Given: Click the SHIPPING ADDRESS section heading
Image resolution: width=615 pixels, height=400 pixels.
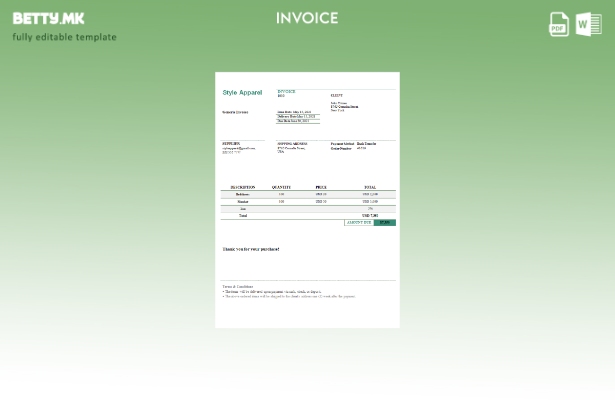Looking at the screenshot, I should pyautogui.click(x=292, y=144).
